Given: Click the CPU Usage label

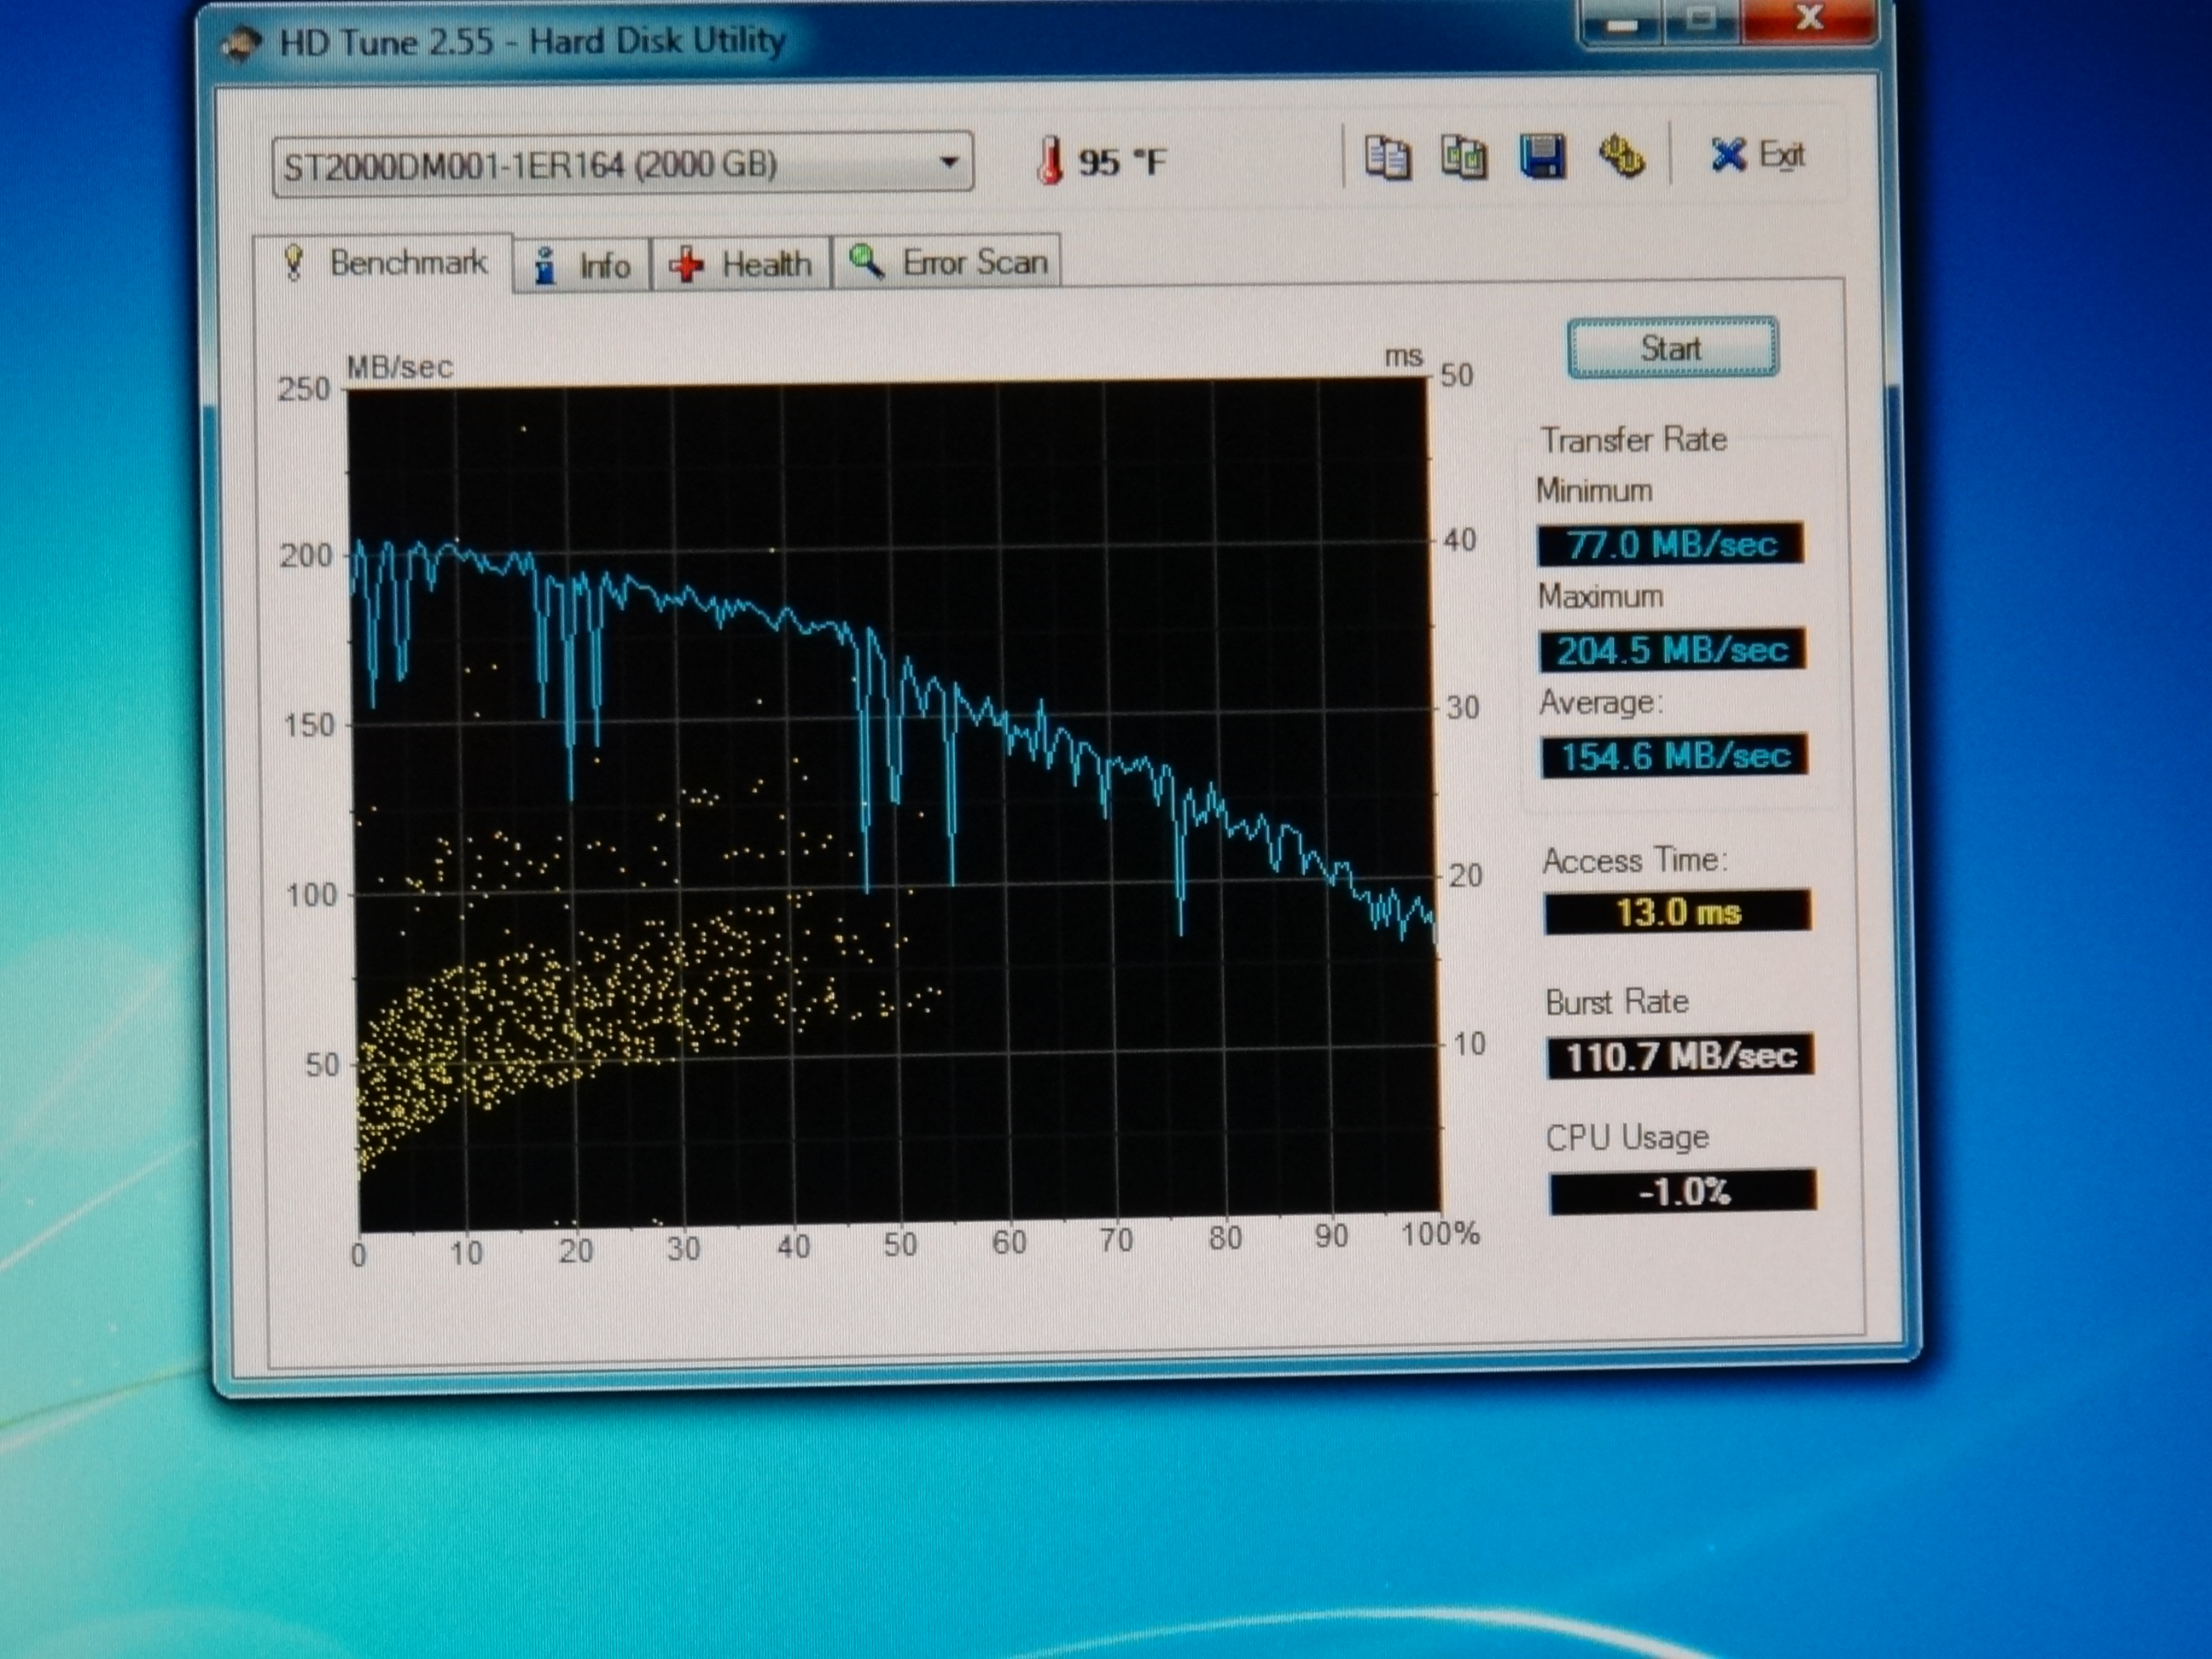Looking at the screenshot, I should click(1628, 1138).
